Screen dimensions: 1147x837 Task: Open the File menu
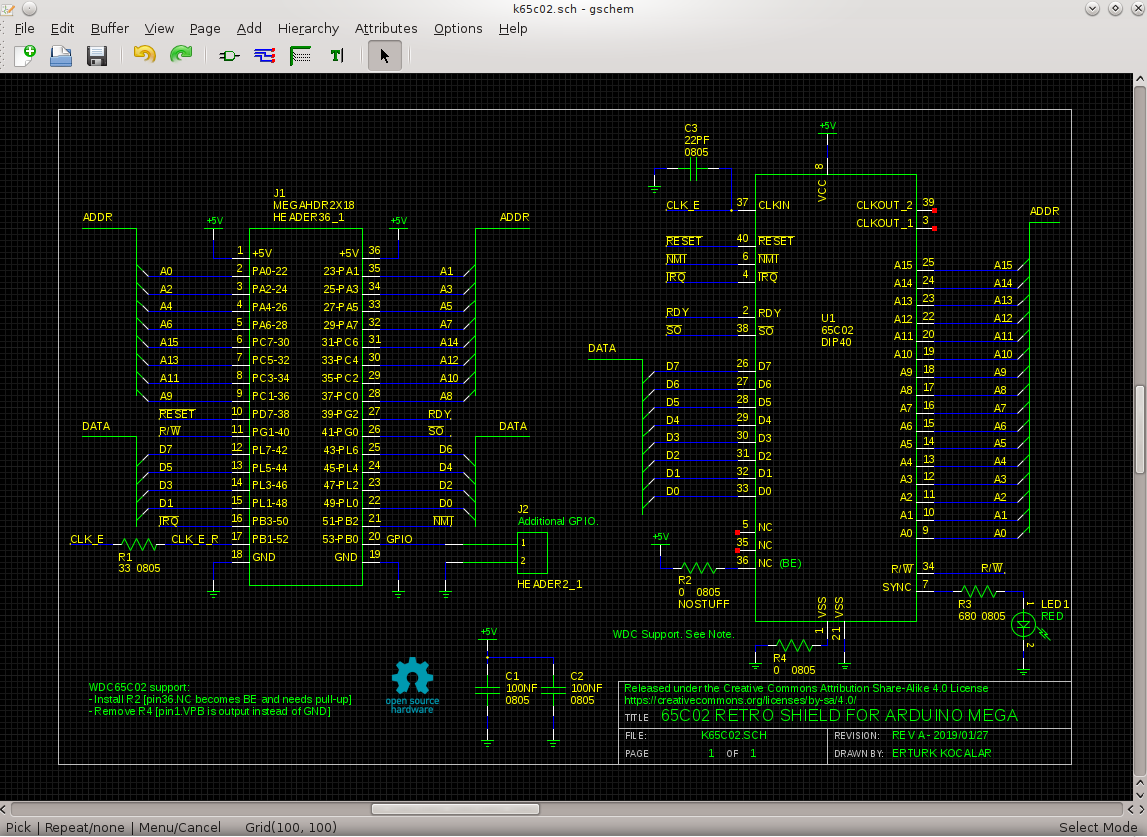coord(24,29)
